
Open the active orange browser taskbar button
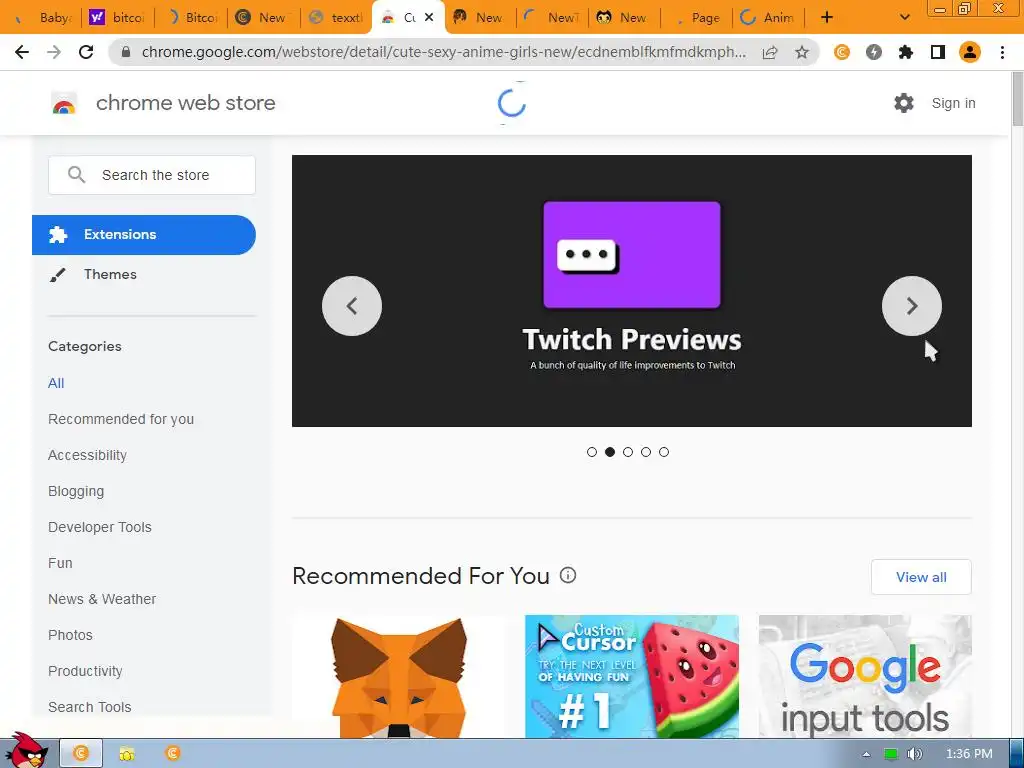(81, 754)
